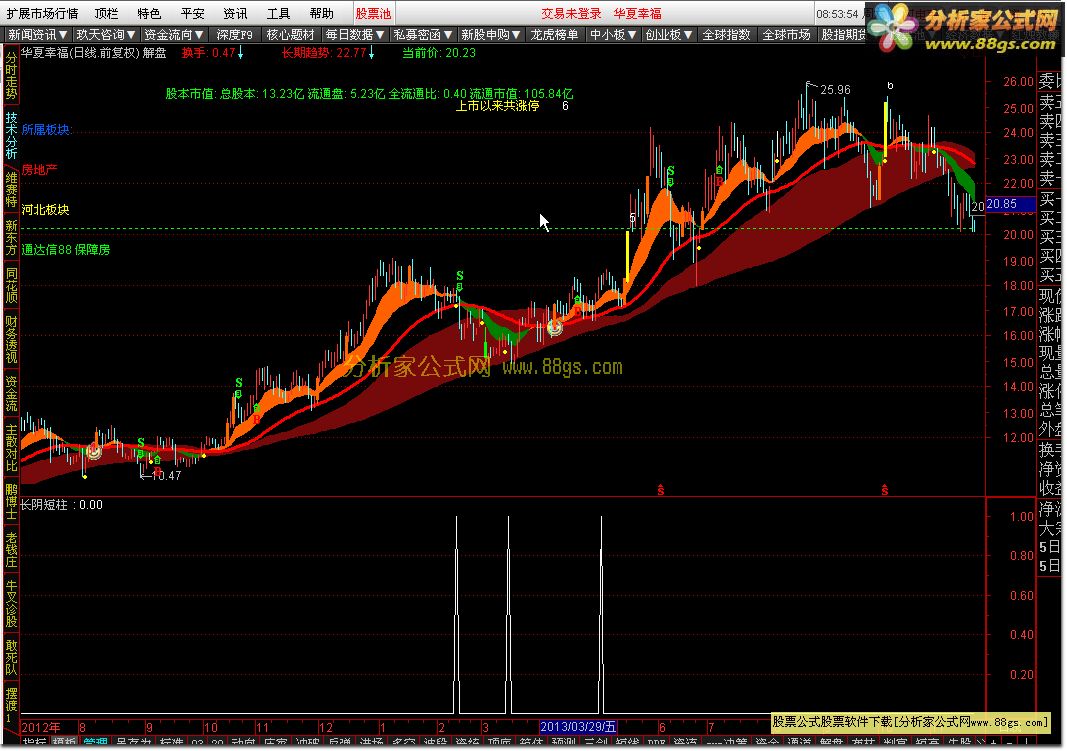Click the yellow signal bar labeled b
1067x751 pixels.
point(885,131)
